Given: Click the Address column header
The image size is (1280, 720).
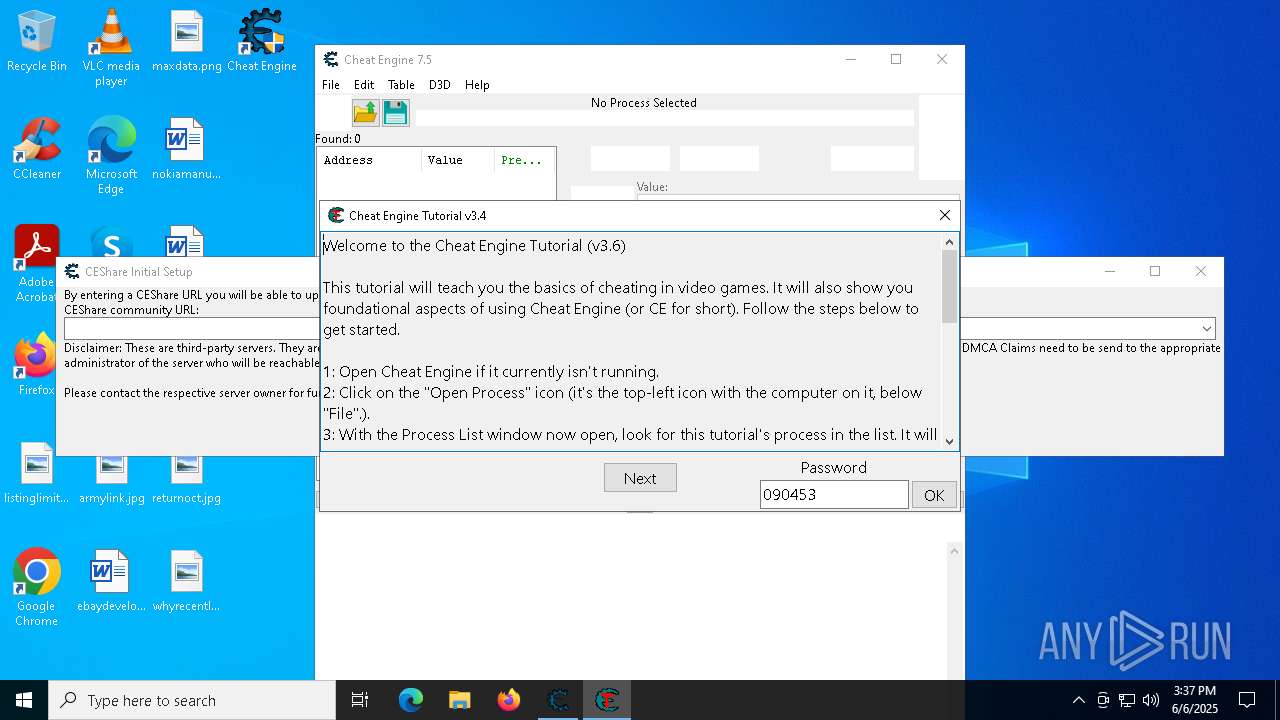Looking at the screenshot, I should coord(369,160).
